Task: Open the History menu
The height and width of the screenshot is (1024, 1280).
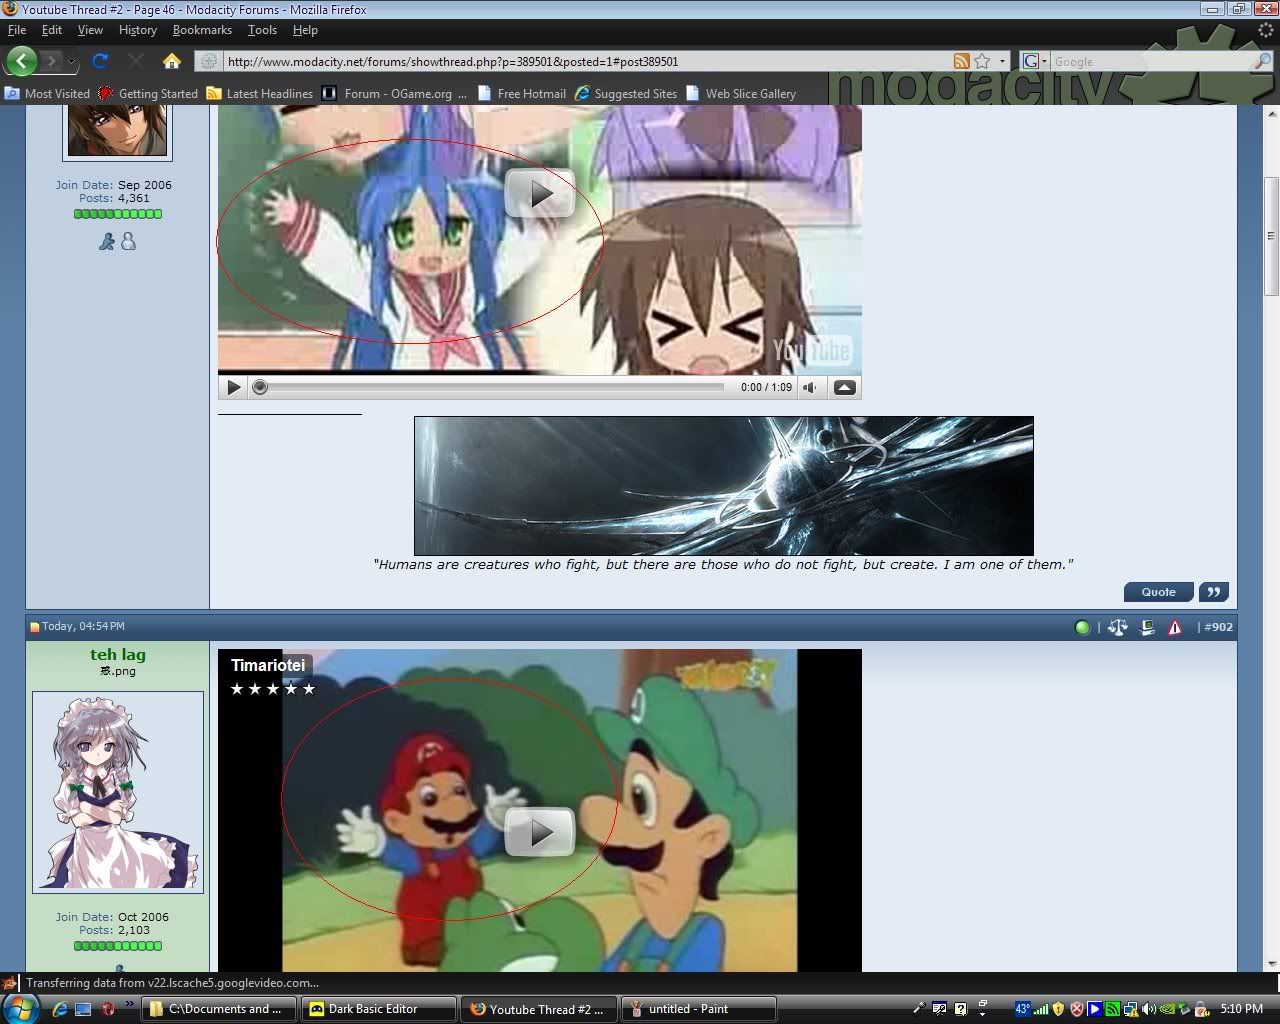Action: [x=138, y=30]
